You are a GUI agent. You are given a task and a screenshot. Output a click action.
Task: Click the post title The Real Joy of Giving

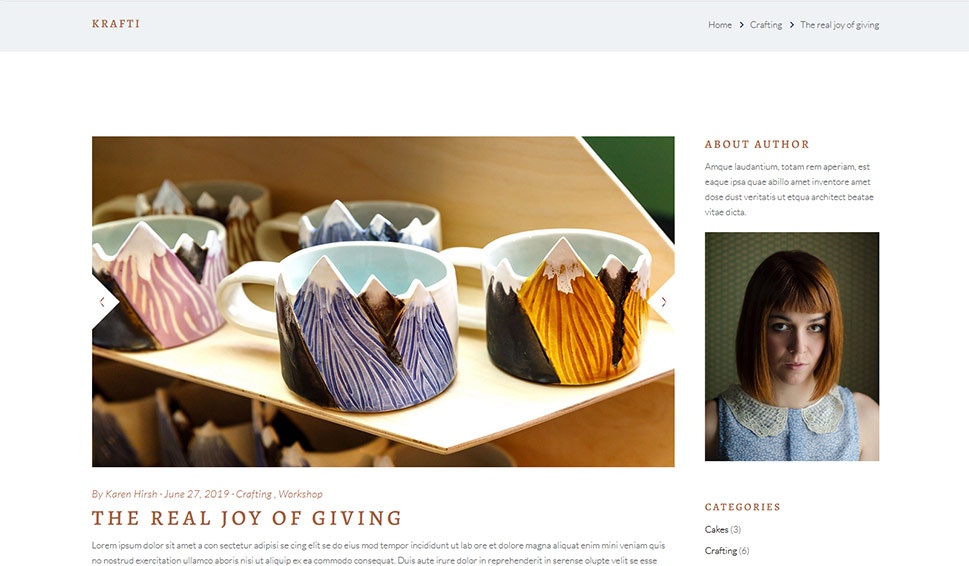point(247,518)
